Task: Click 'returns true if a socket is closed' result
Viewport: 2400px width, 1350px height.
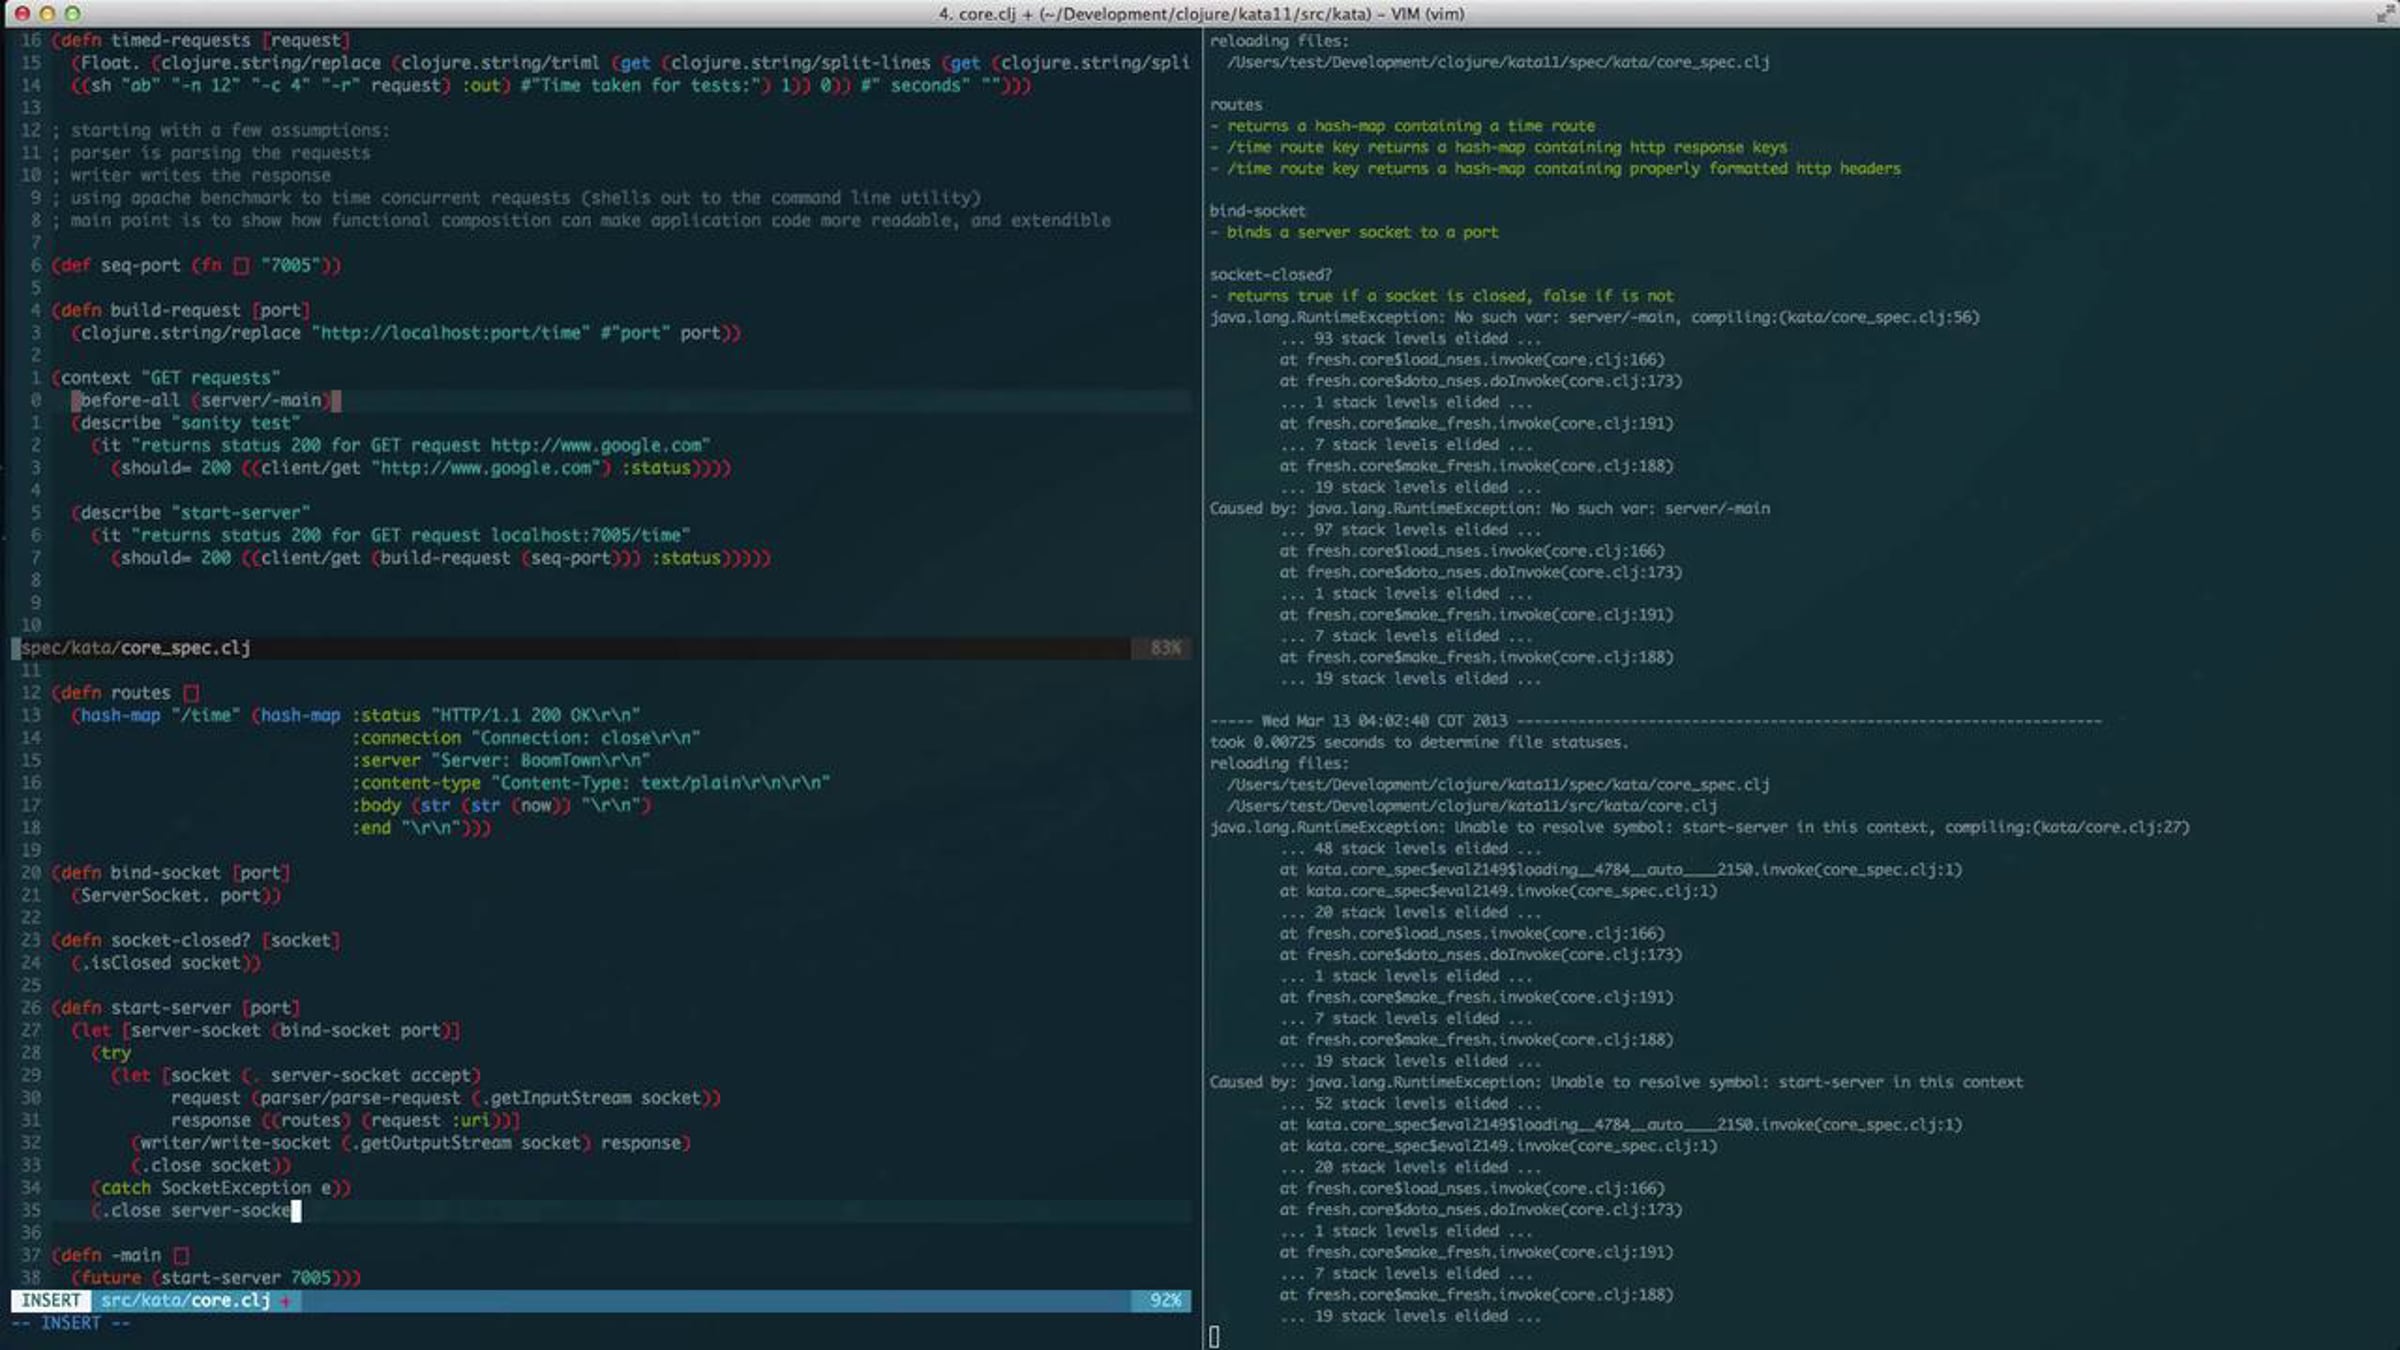Action: point(1450,296)
